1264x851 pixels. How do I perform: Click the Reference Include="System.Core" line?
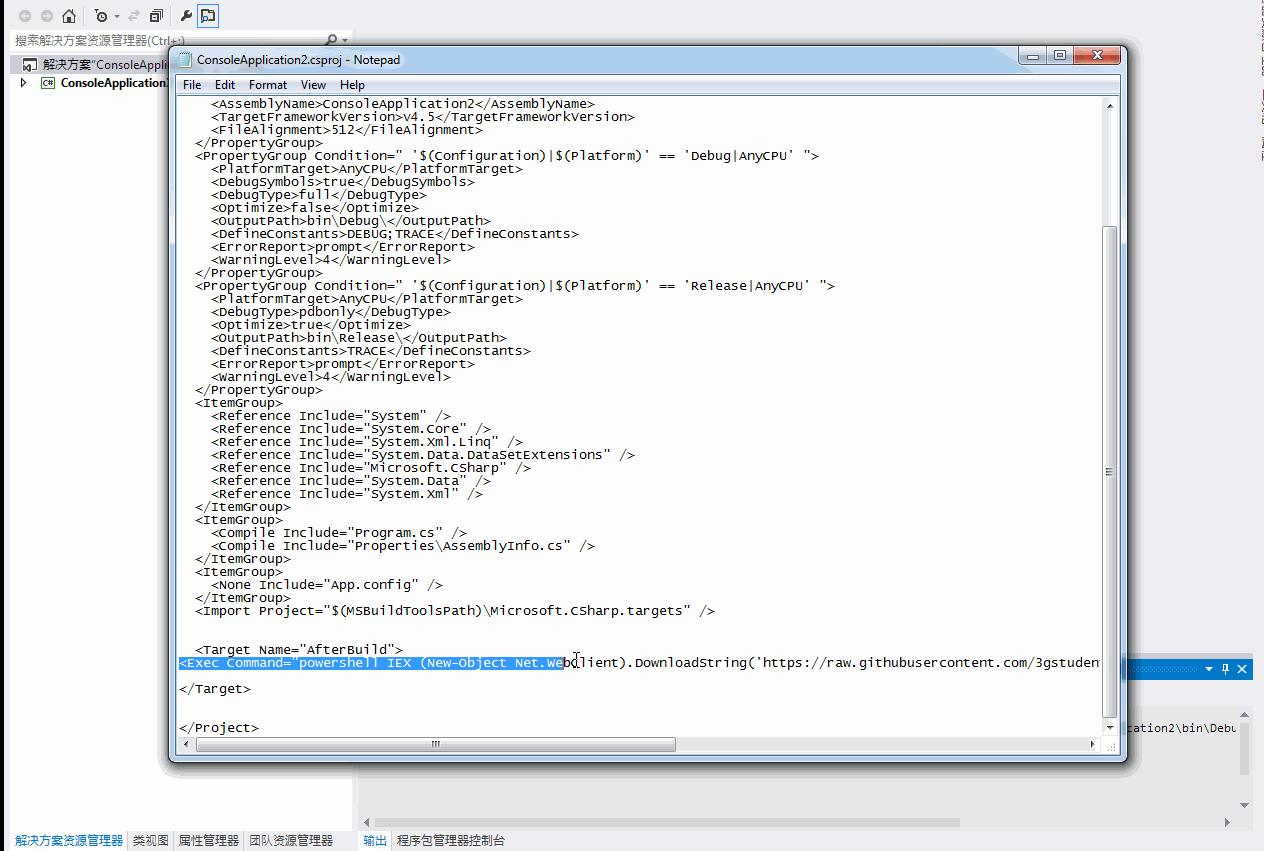click(351, 428)
